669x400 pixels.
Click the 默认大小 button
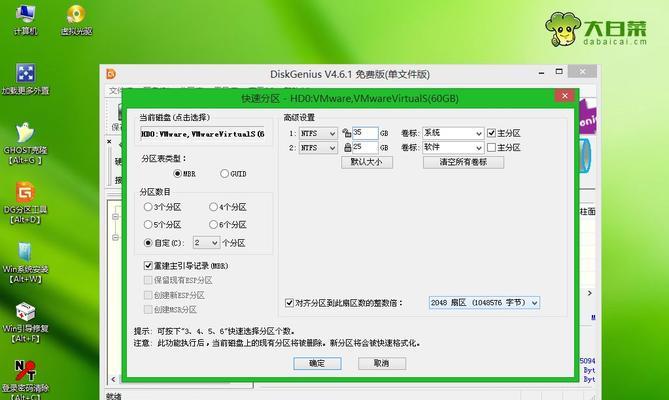366,162
